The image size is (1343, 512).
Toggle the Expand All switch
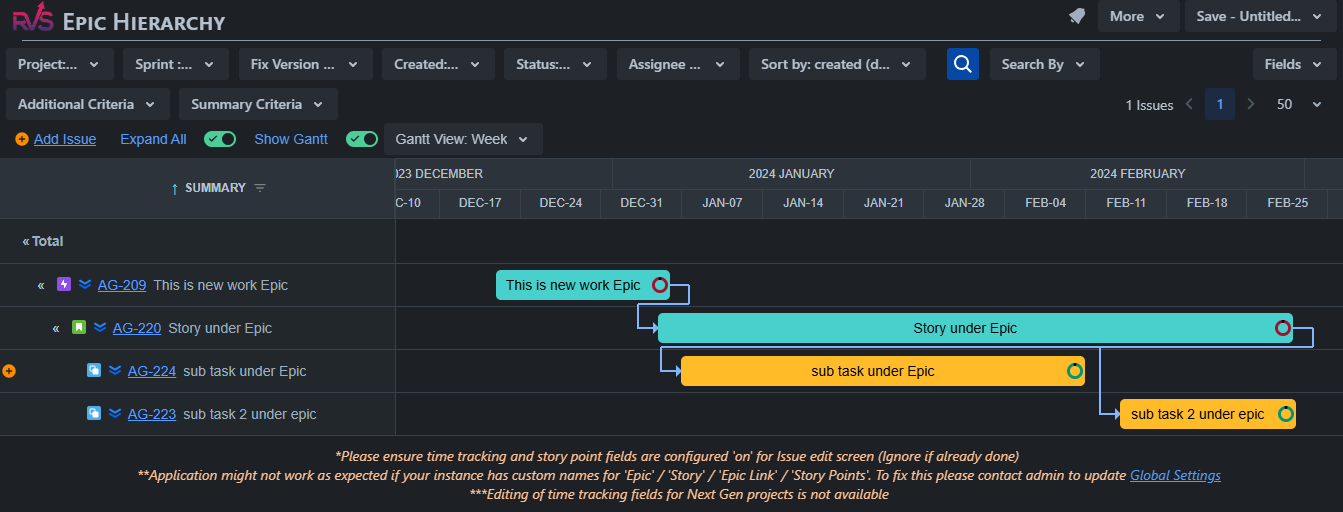point(220,139)
